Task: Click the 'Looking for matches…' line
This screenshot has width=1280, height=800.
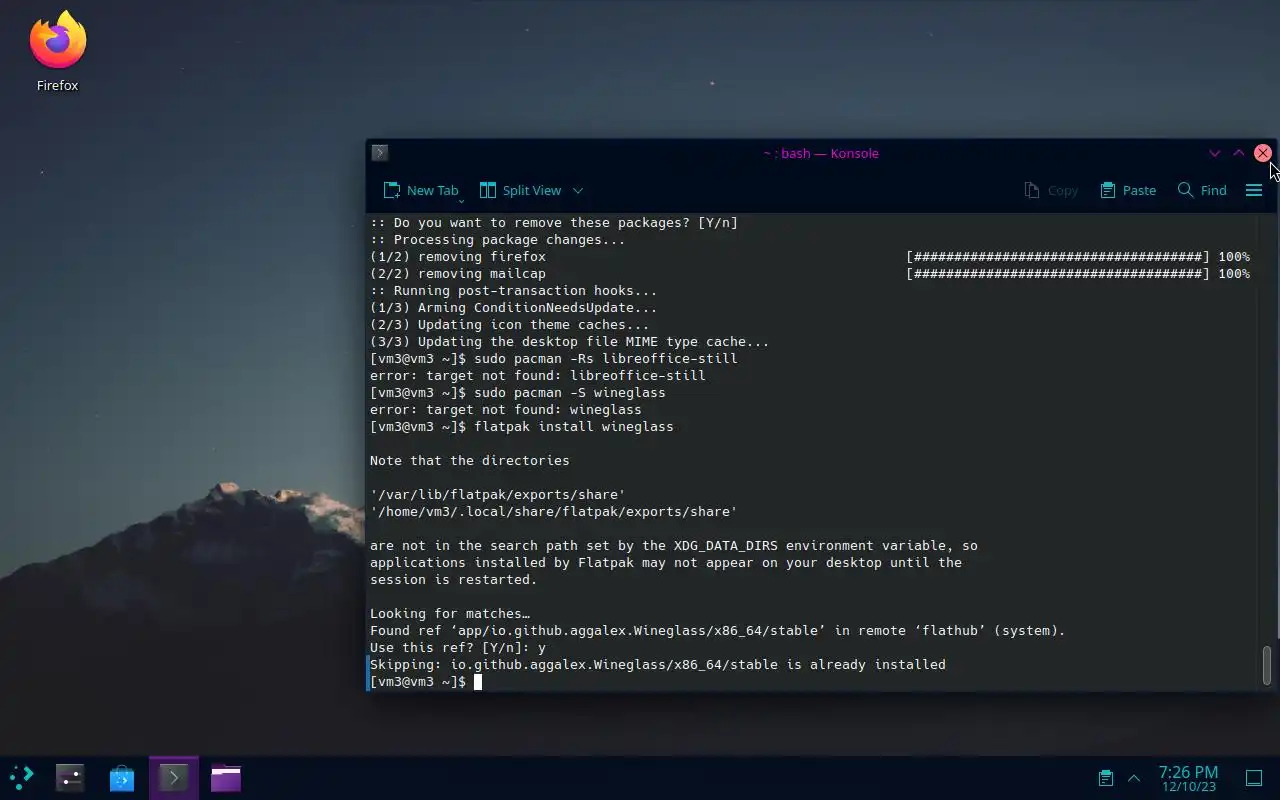Action: point(450,614)
